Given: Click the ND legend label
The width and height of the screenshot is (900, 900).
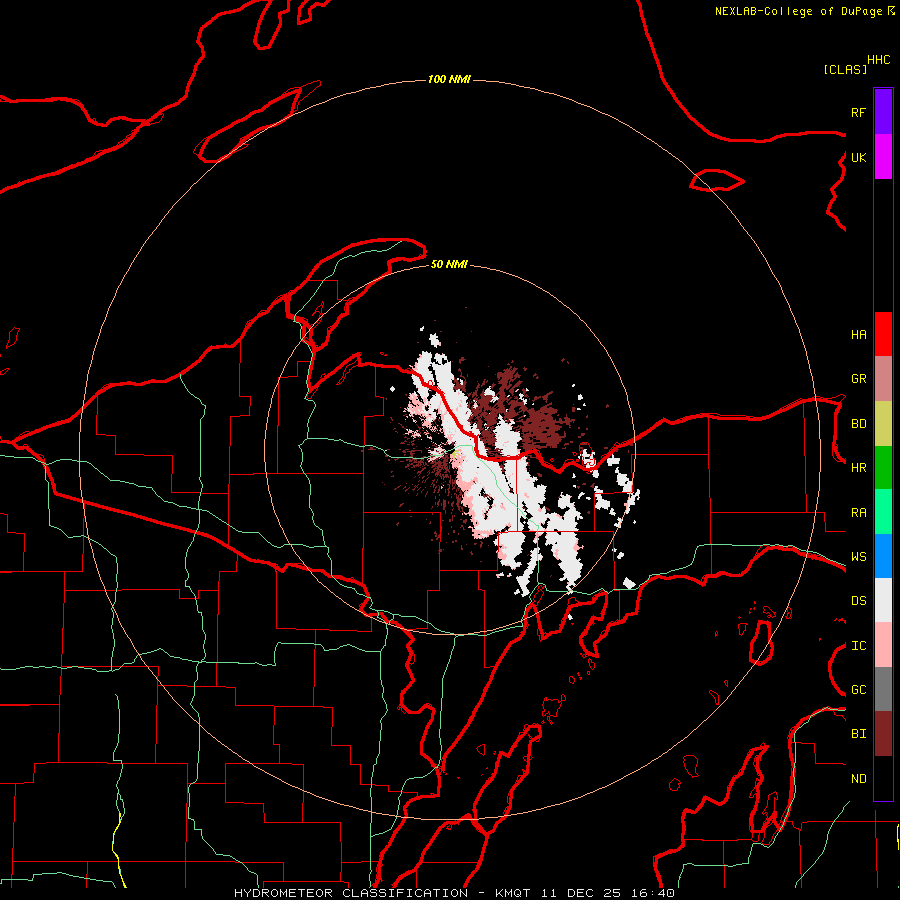Looking at the screenshot, I should point(859,778).
